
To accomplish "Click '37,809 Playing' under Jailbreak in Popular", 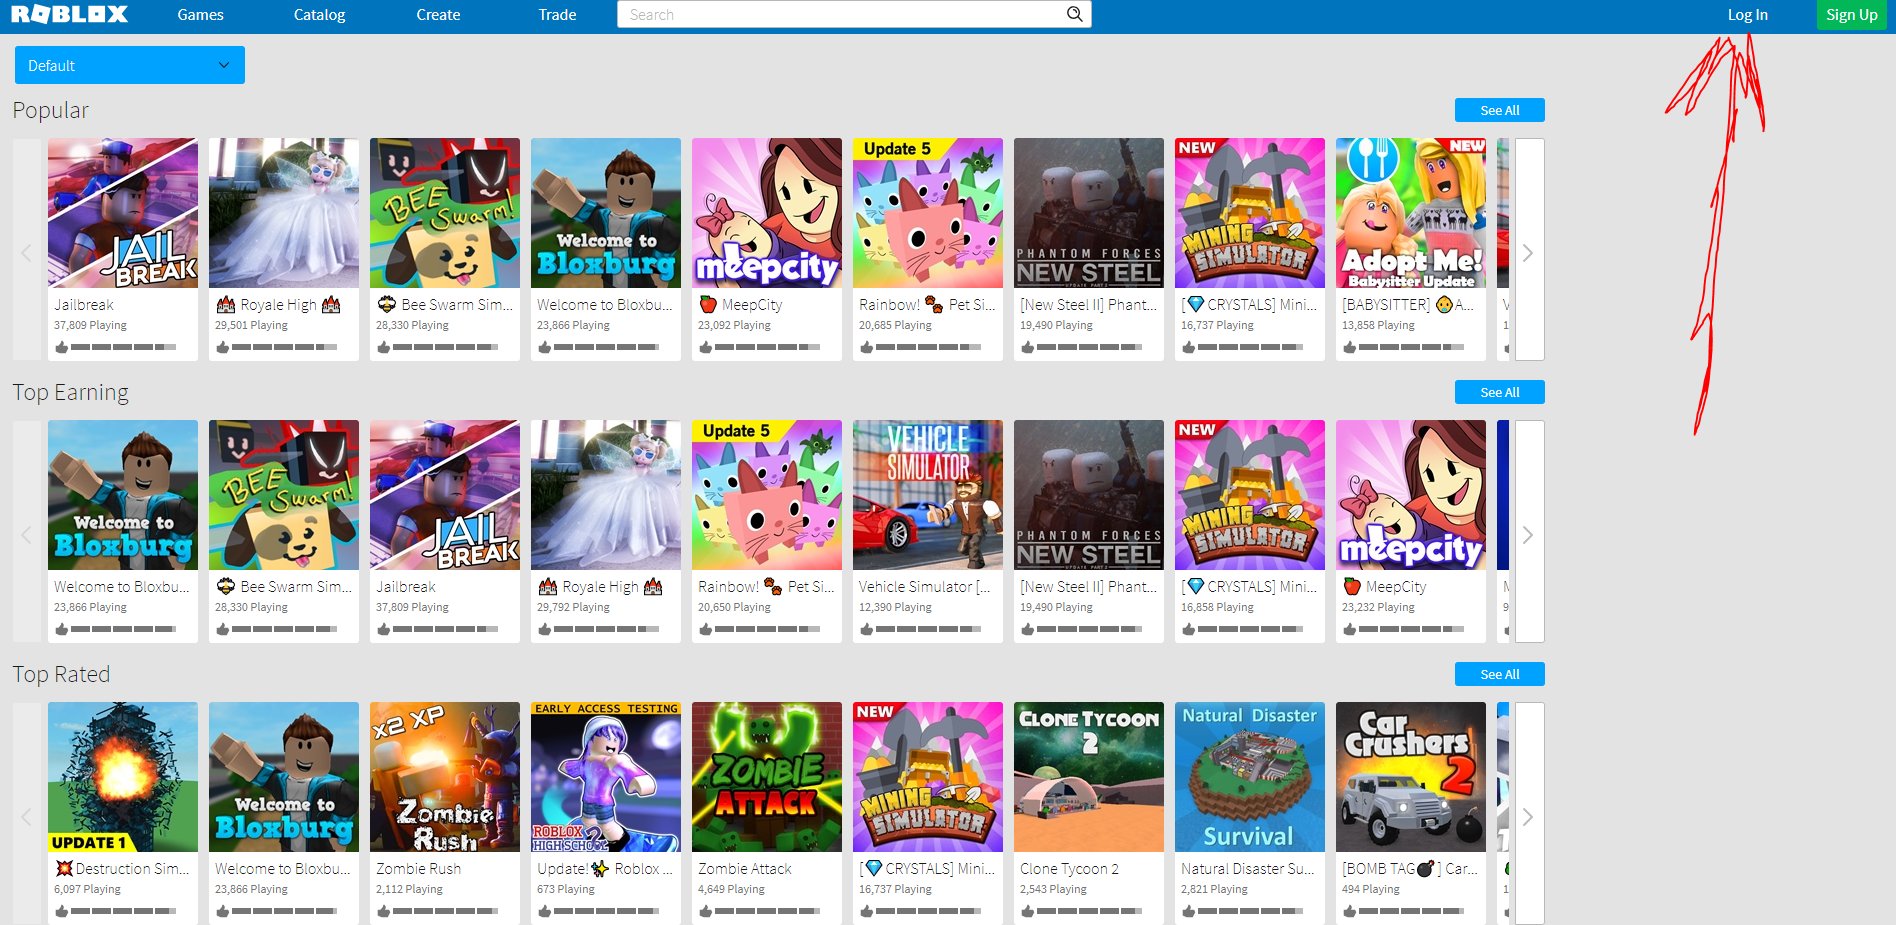I will (x=90, y=325).
